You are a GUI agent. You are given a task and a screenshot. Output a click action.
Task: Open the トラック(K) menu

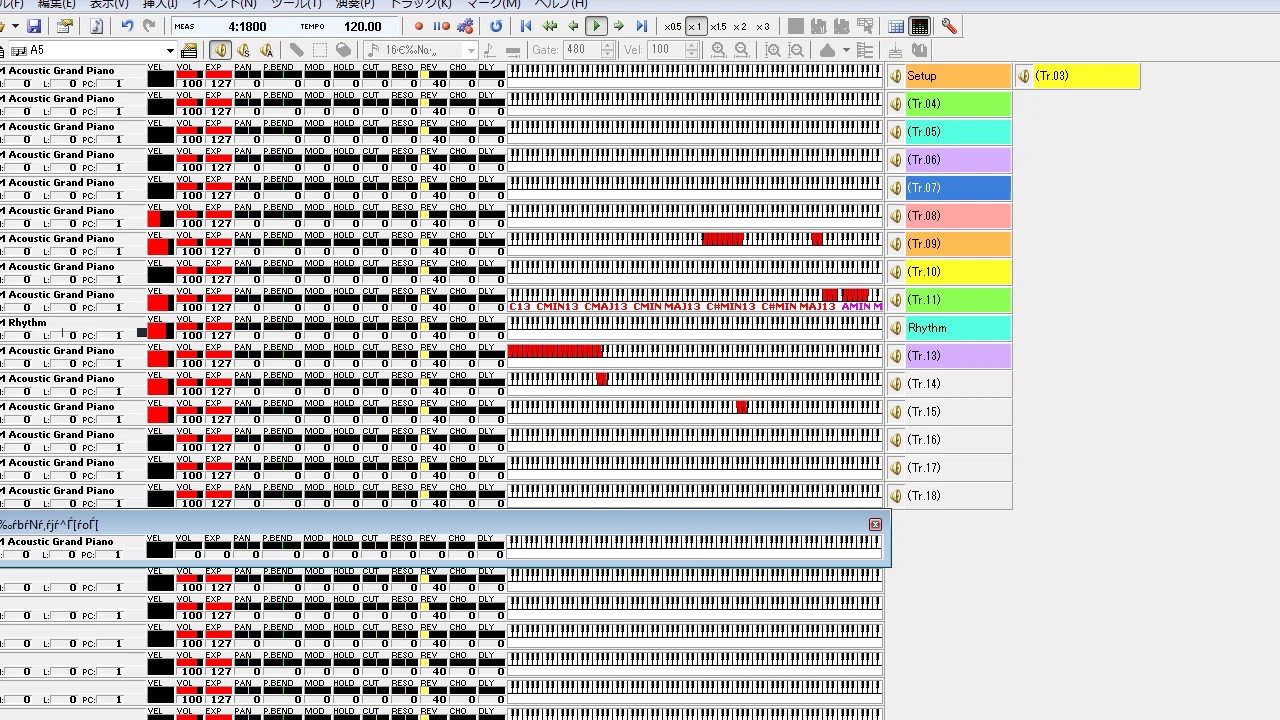tap(420, 4)
